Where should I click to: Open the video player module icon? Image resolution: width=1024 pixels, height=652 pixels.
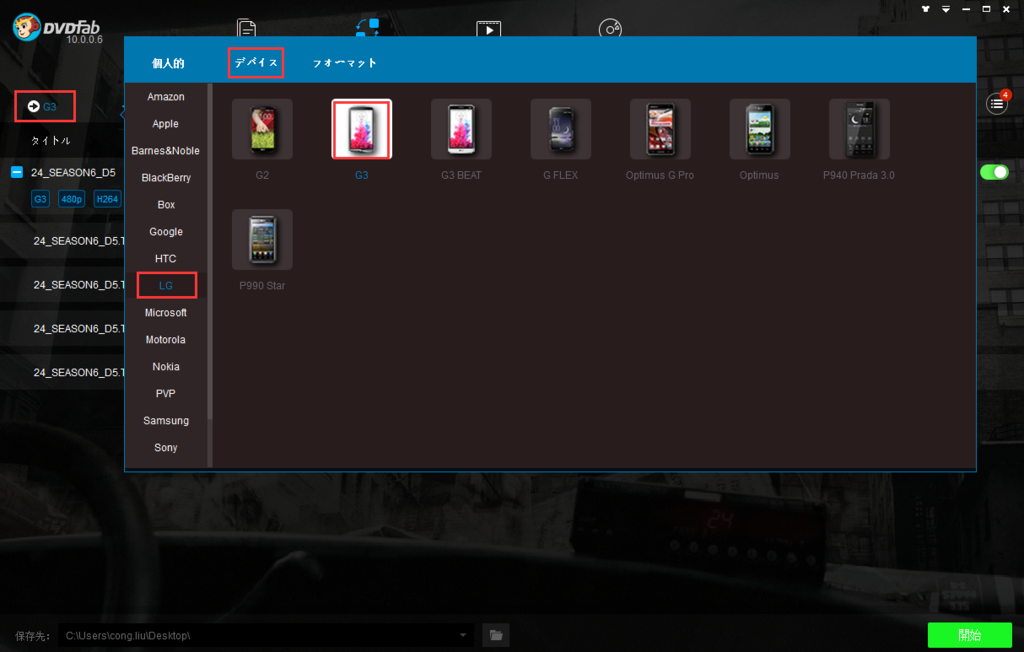click(488, 28)
